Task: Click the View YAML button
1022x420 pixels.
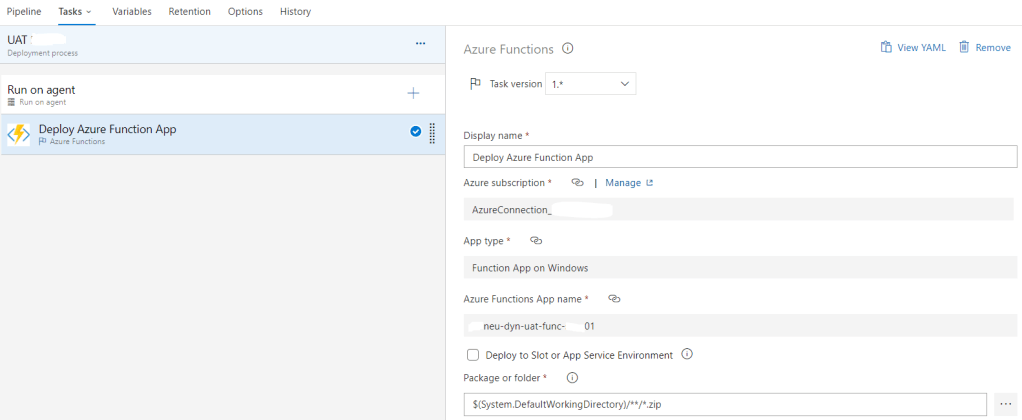Action: 913,47
